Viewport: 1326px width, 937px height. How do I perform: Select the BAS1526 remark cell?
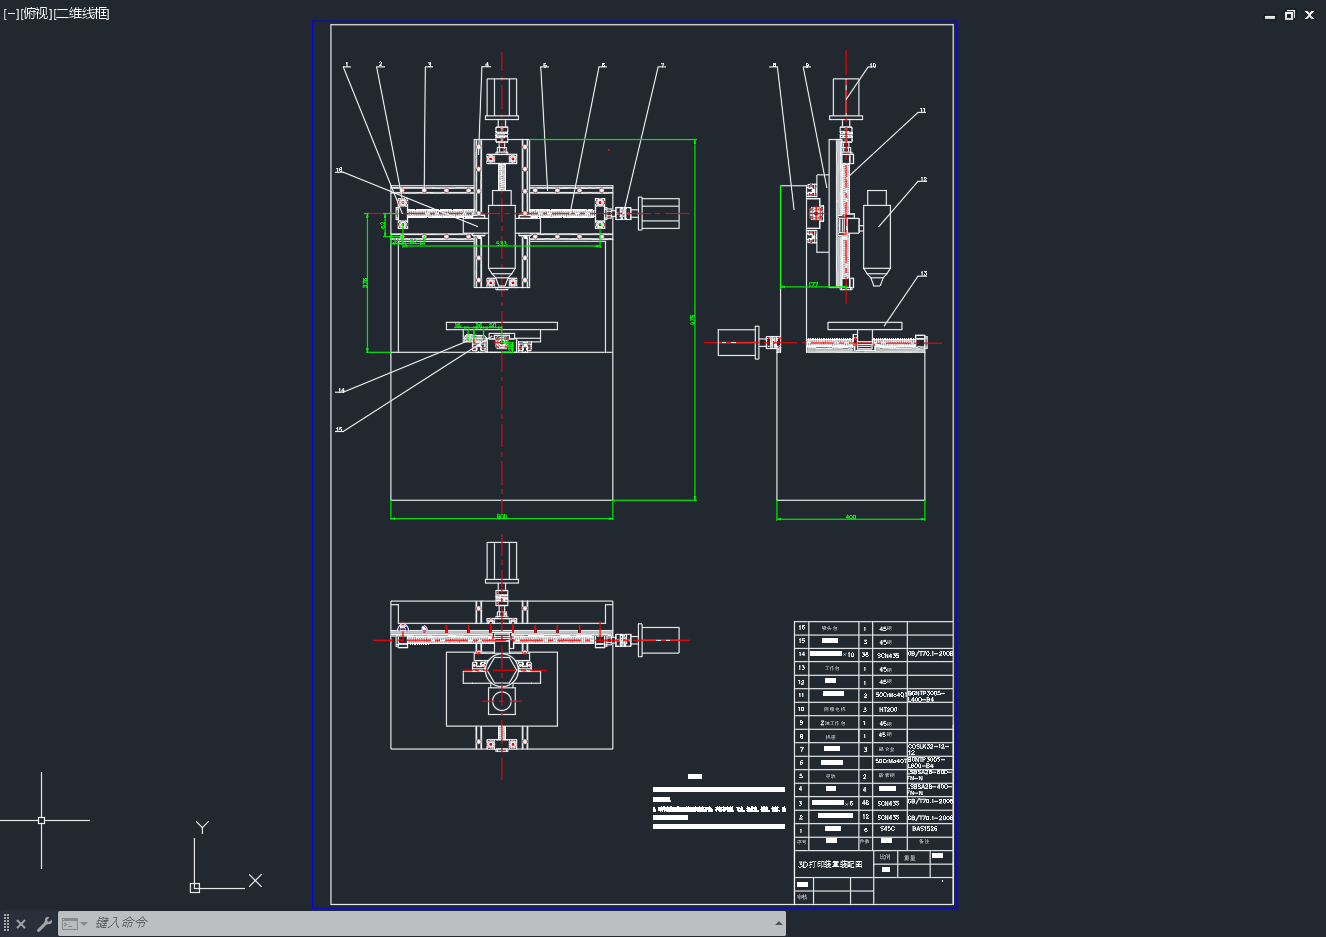[x=924, y=829]
